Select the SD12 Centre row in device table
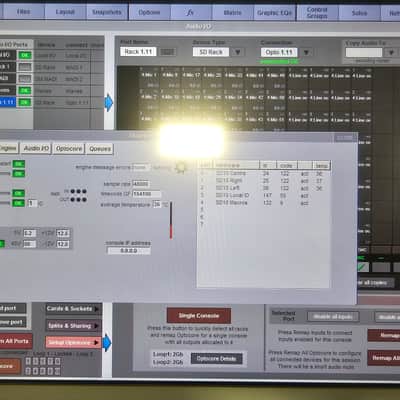Image resolution: width=400 pixels, height=400 pixels. point(265,173)
